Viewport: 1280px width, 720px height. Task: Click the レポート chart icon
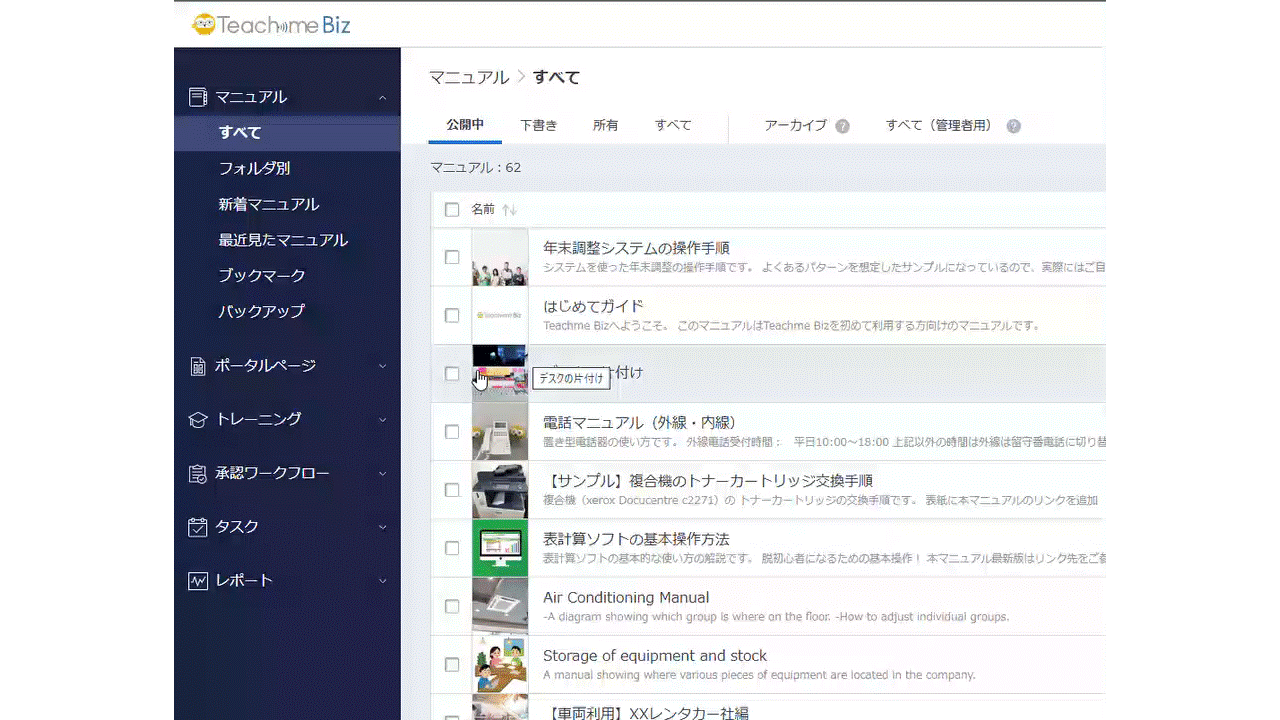[198, 581]
